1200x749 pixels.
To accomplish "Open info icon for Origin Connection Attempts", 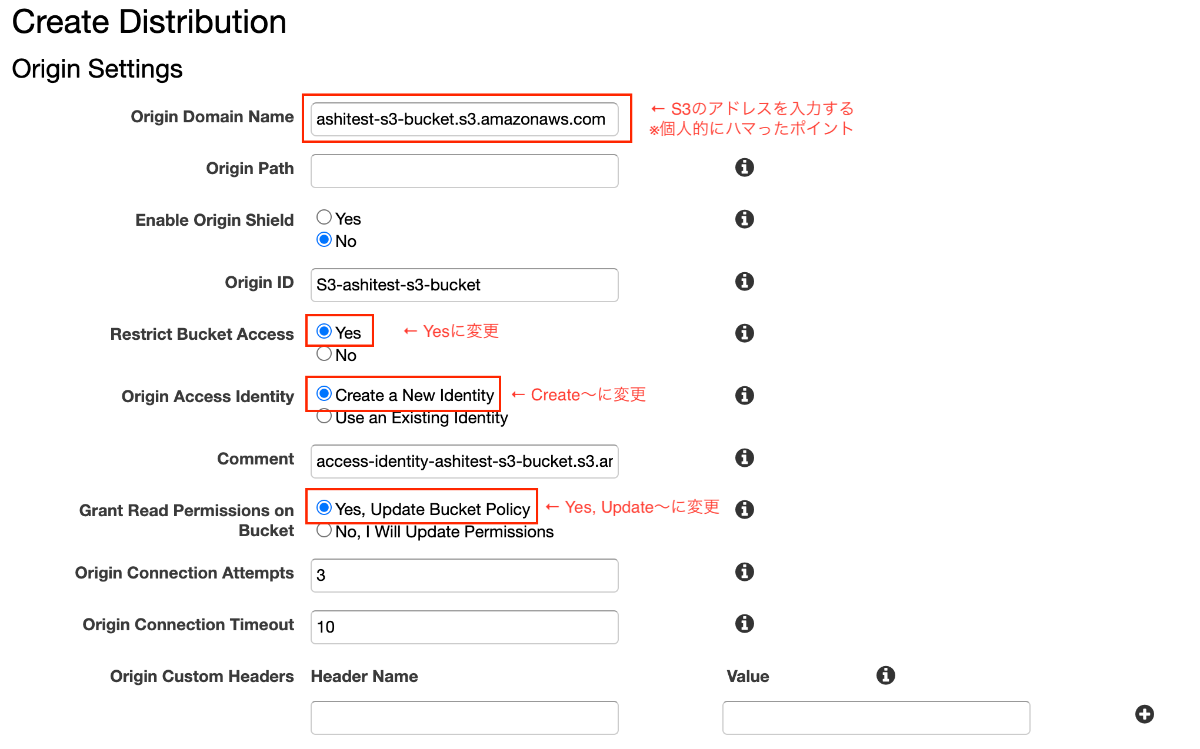I will pyautogui.click(x=744, y=572).
